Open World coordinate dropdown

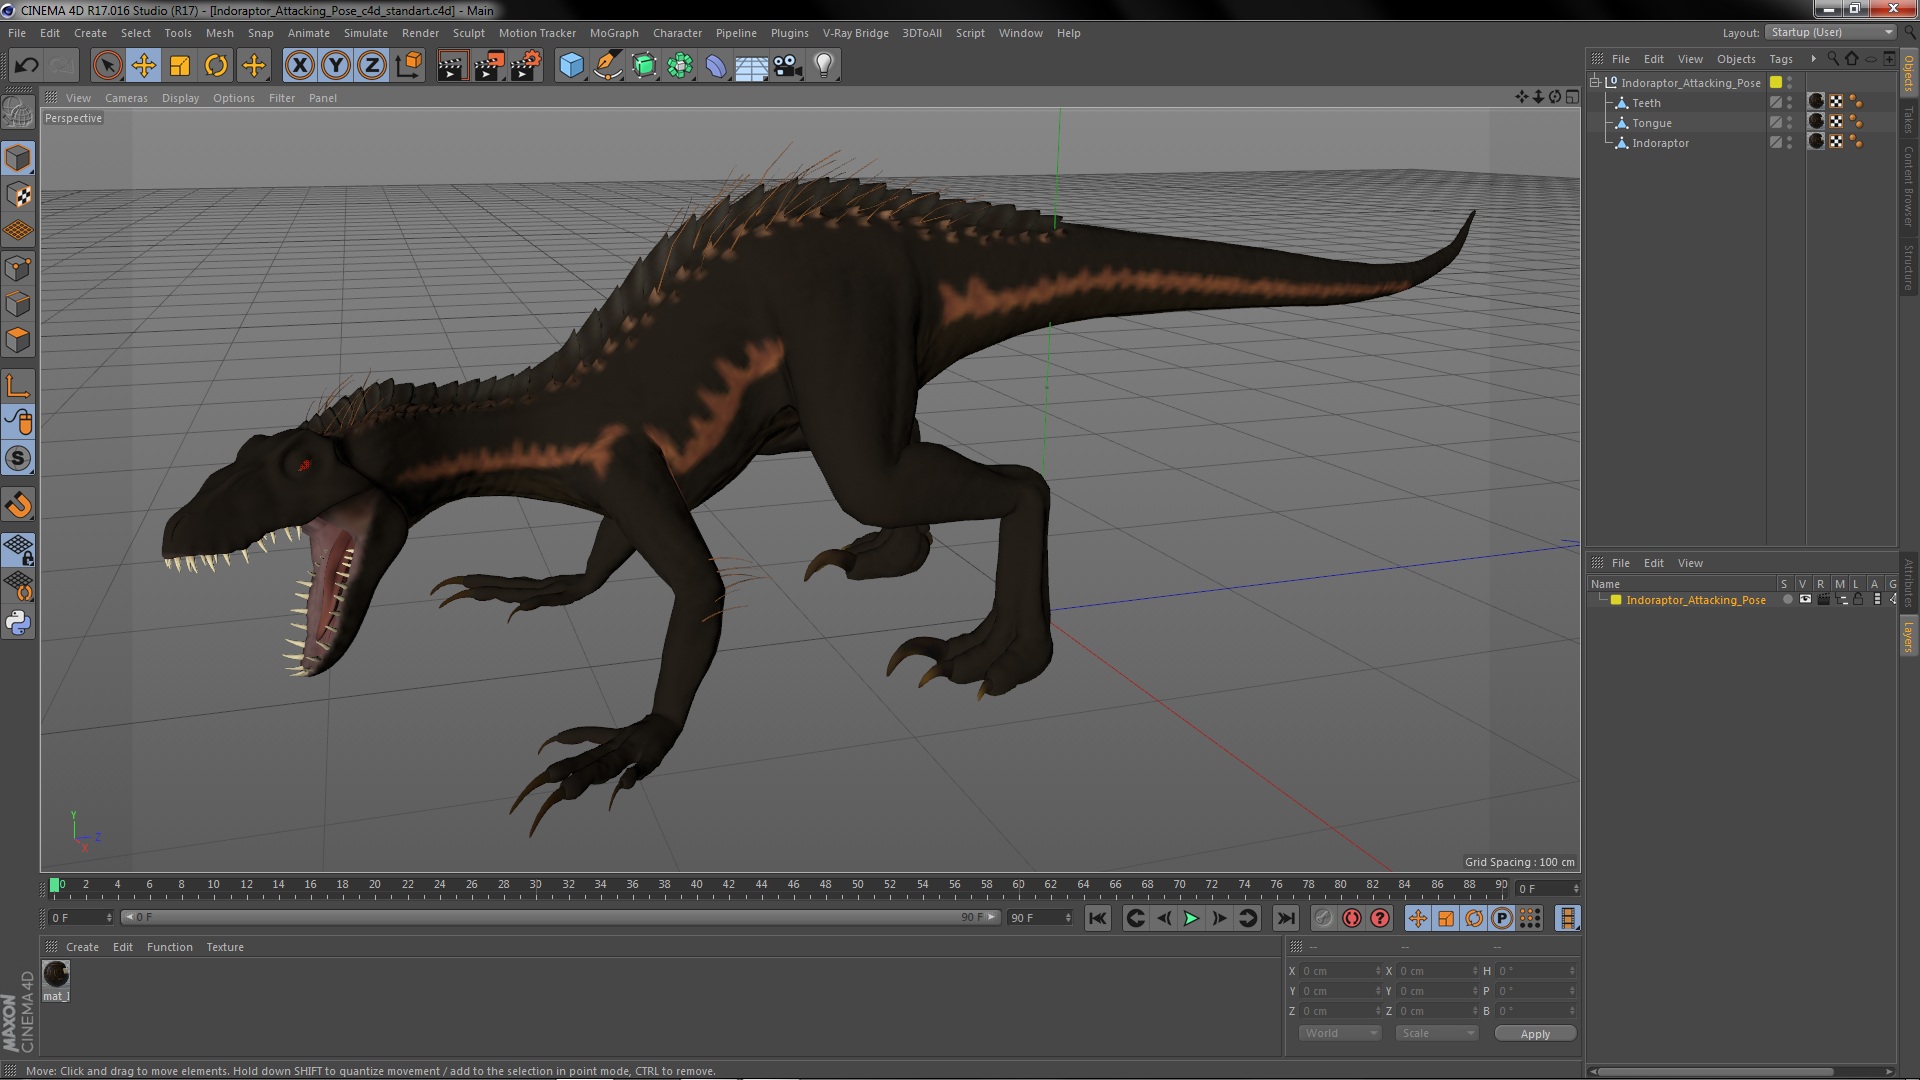1339,1034
